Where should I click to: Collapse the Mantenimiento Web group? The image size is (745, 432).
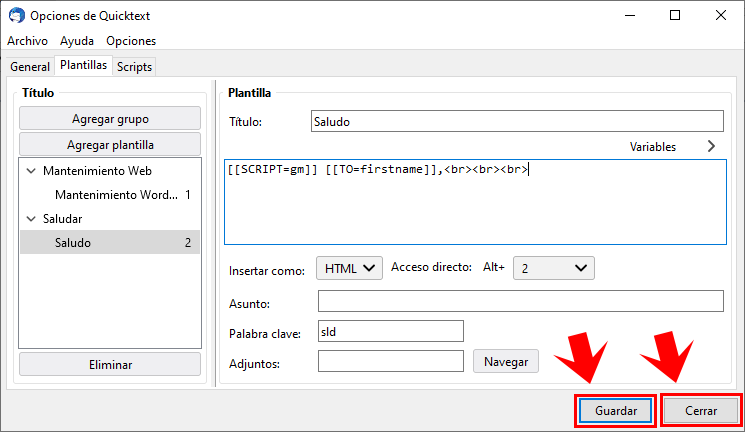click(x=31, y=171)
